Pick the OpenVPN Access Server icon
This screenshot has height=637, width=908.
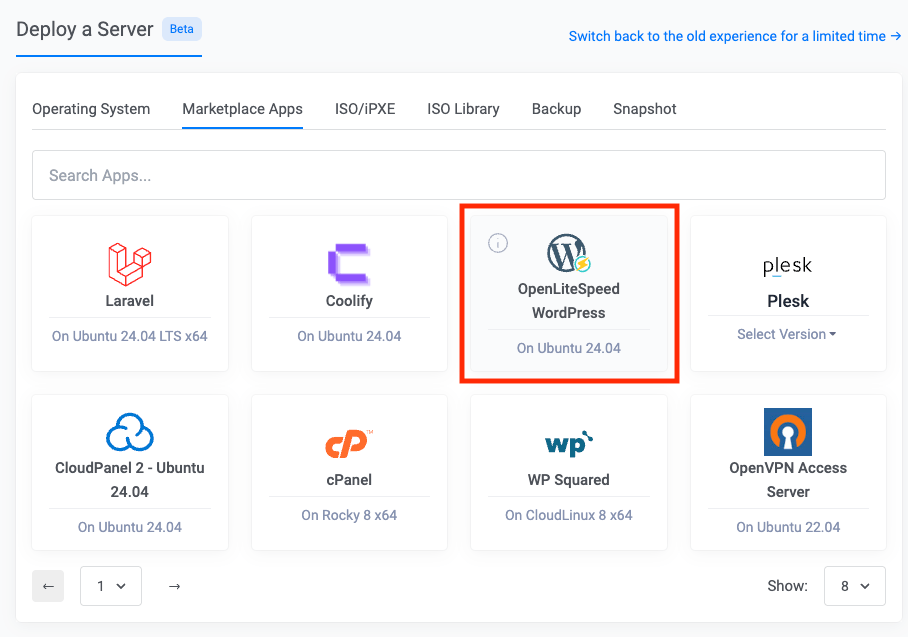tap(788, 432)
